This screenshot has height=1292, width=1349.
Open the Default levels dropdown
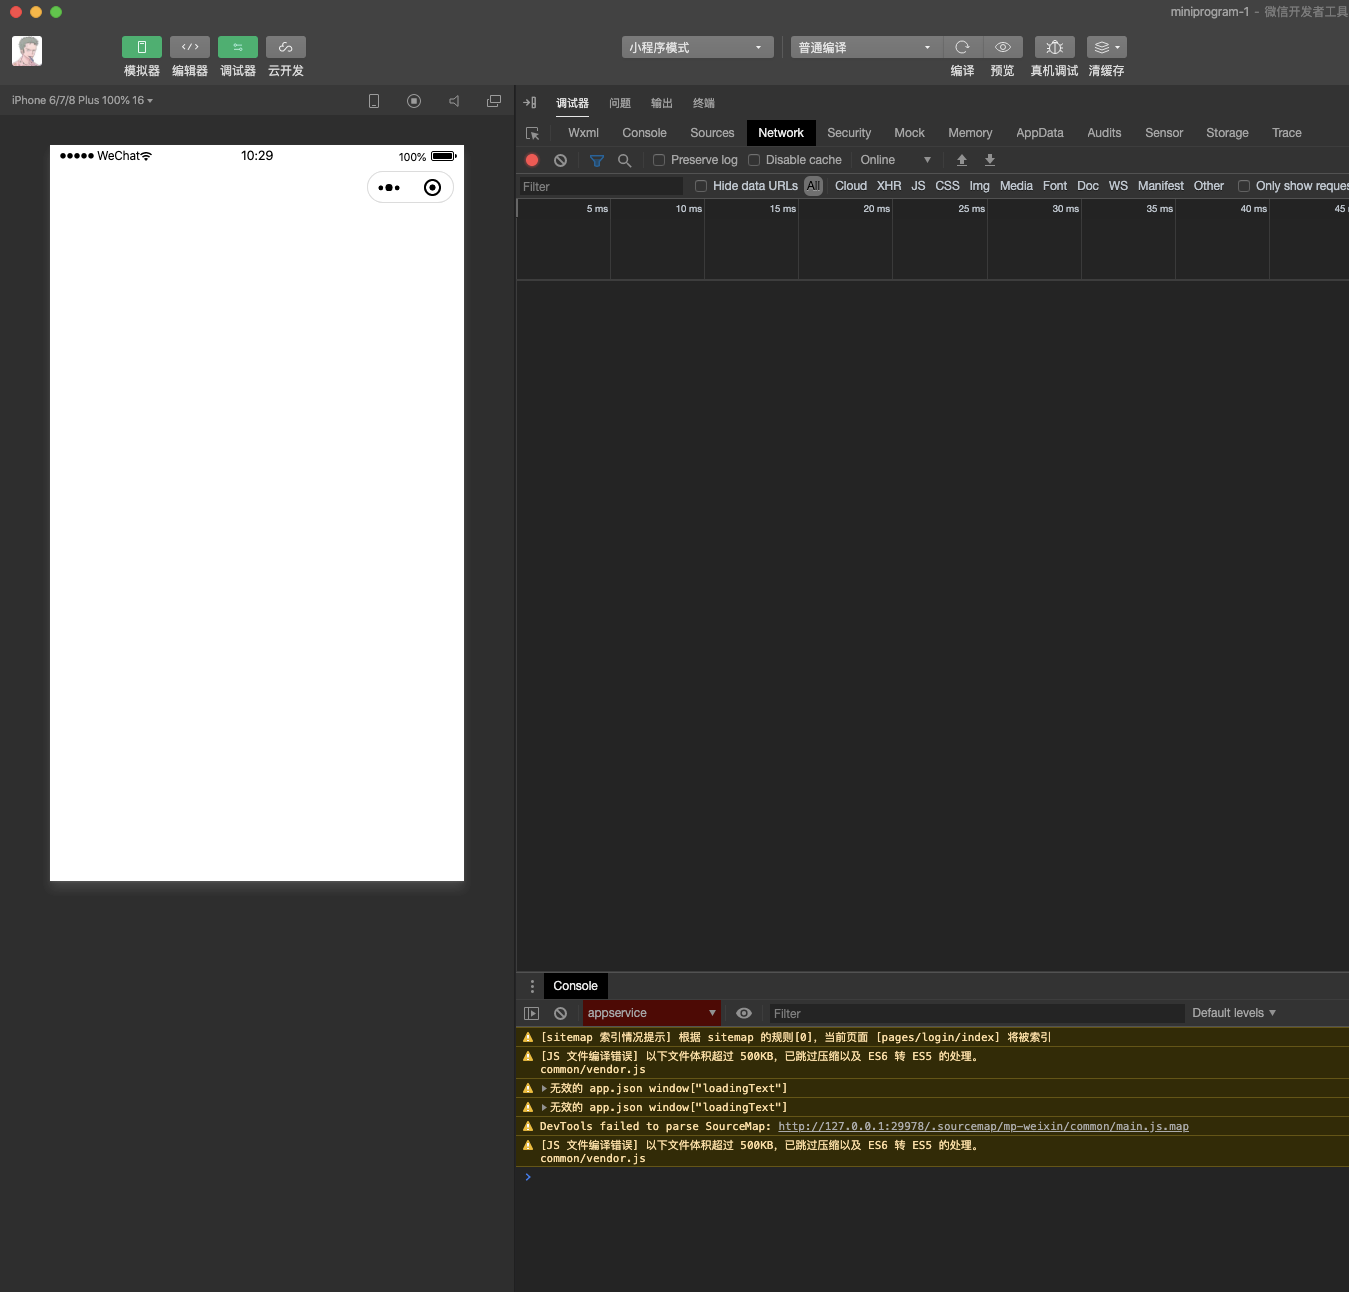1234,1013
